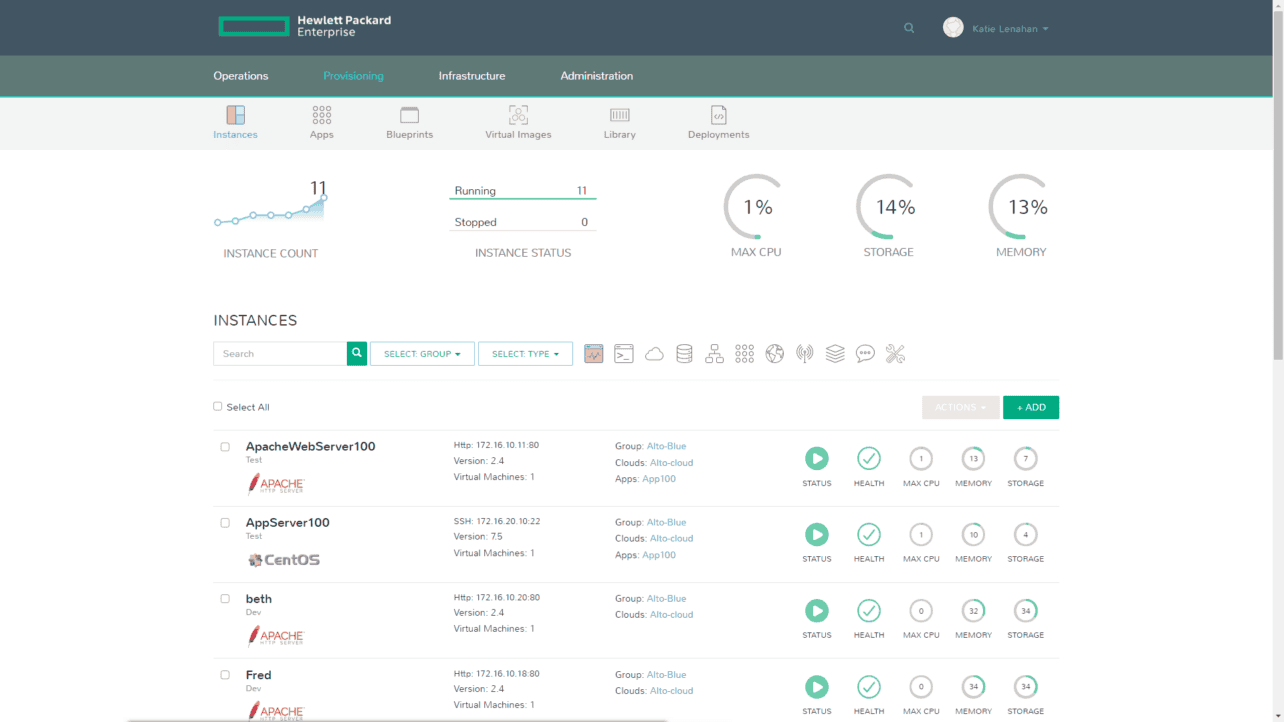Open the AppServer100 instance name
Viewport: 1284px width, 722px height.
288,522
